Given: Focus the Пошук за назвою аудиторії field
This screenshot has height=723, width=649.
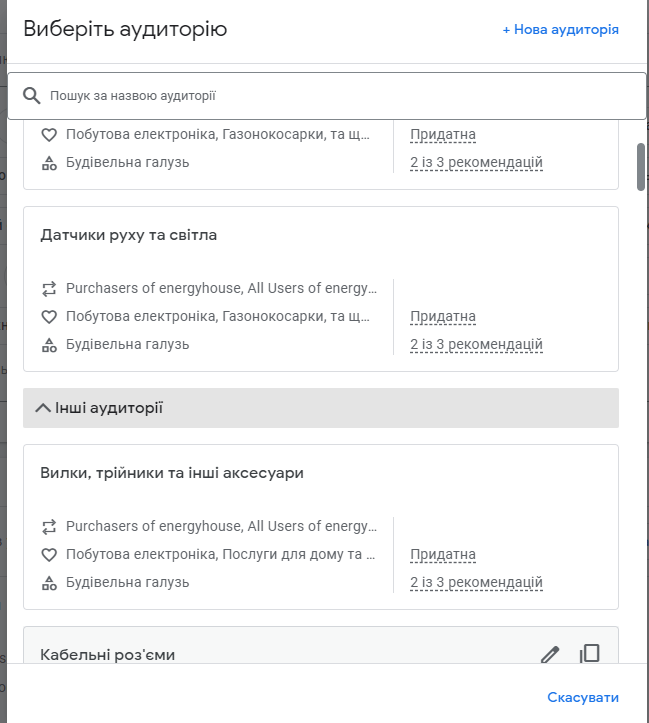Looking at the screenshot, I should (x=330, y=96).
